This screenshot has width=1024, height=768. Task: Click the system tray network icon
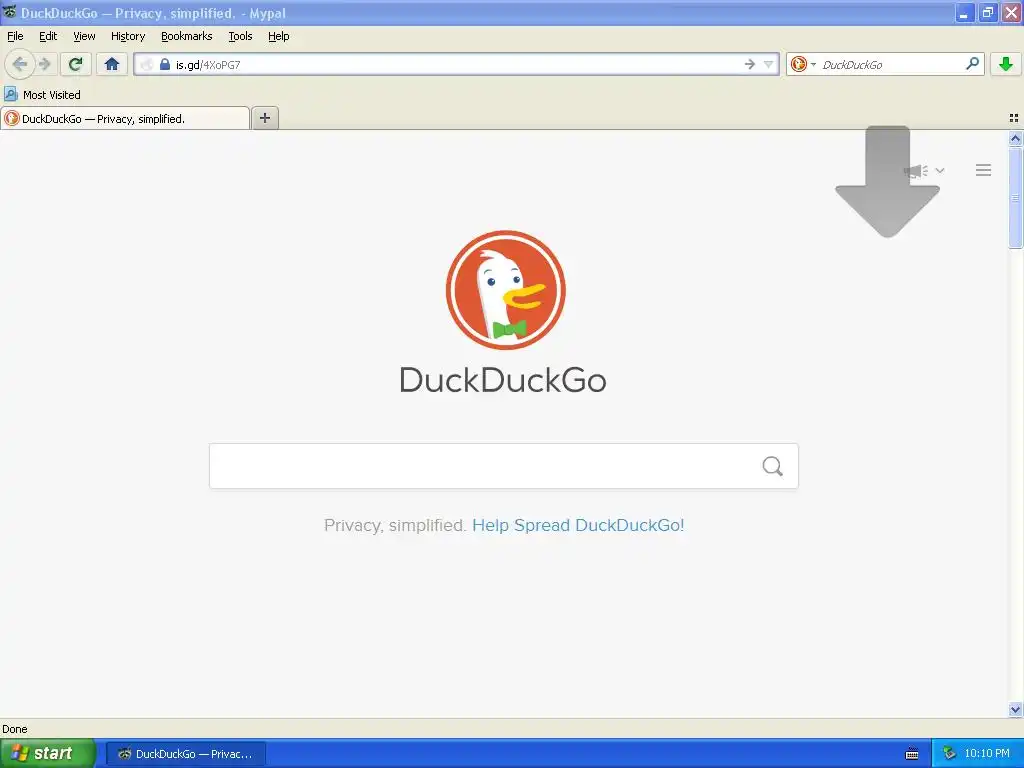(950, 754)
